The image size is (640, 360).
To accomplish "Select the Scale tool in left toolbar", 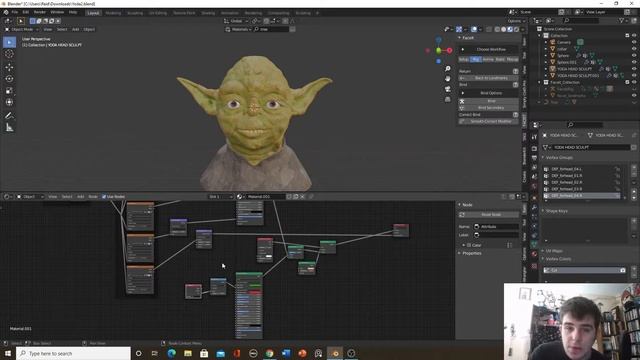I will [9, 91].
